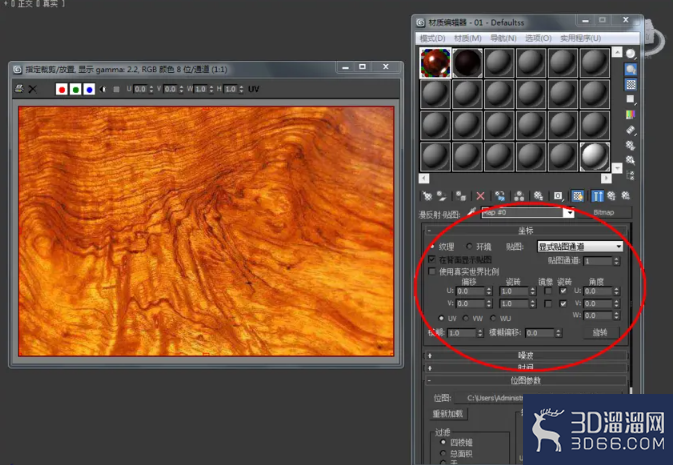The image size is (673, 465).
Task: Toggle the blue channel in crop window
Action: coord(89,89)
